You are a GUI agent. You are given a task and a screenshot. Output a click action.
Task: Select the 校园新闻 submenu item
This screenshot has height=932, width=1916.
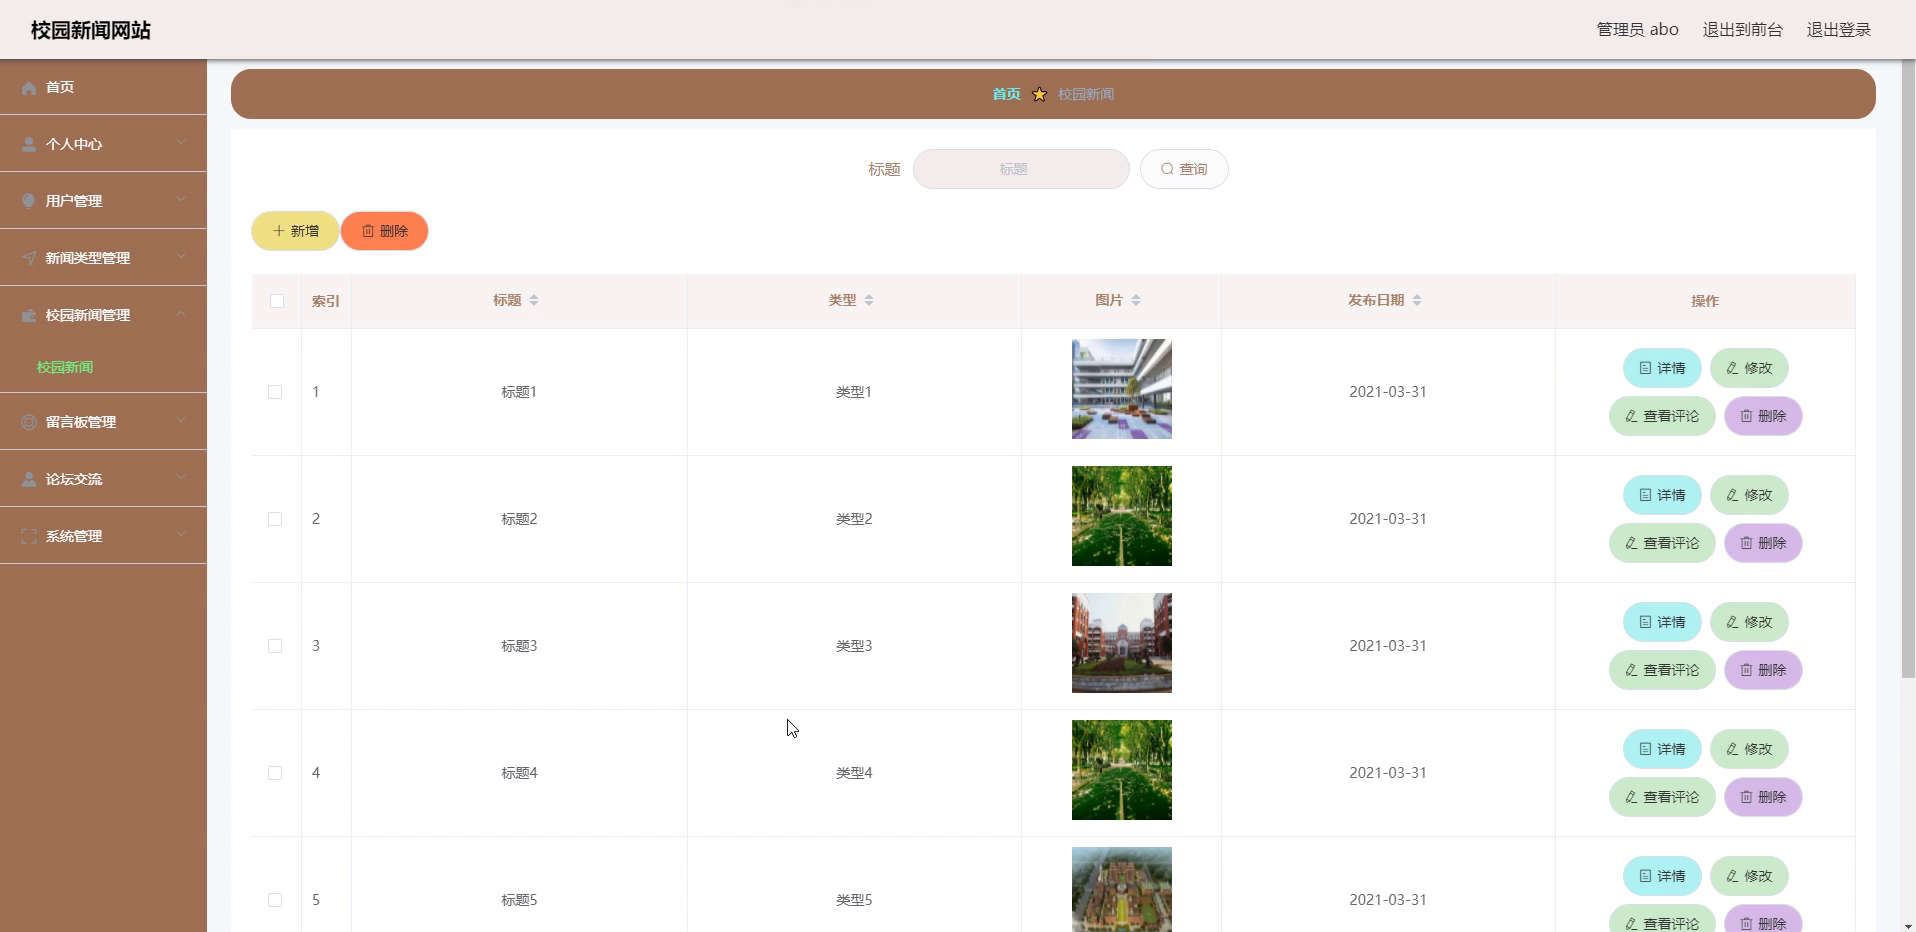pyautogui.click(x=65, y=367)
